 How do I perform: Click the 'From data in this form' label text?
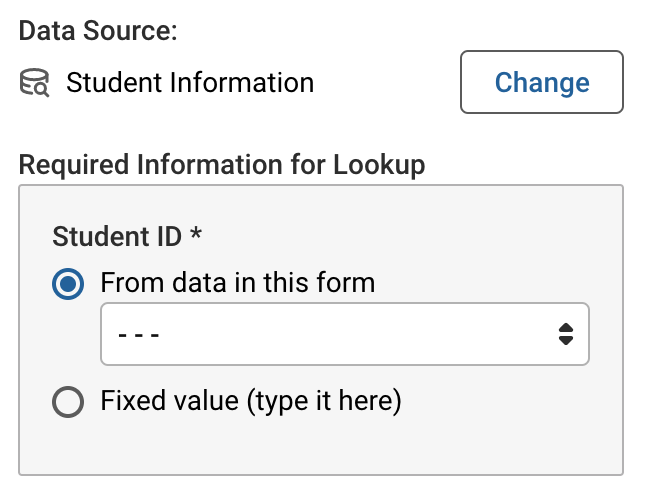coord(237,283)
